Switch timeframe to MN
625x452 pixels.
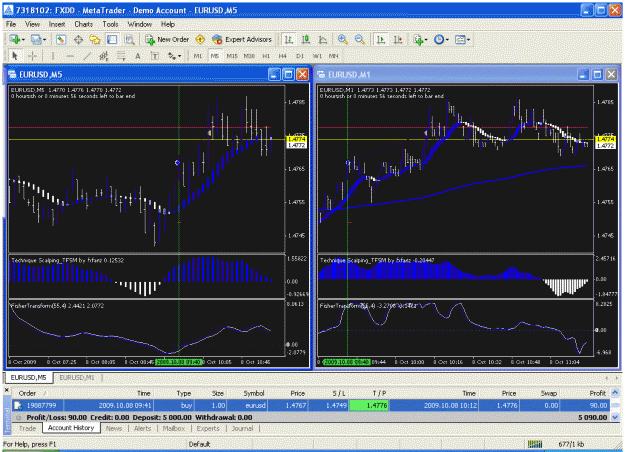click(x=334, y=56)
